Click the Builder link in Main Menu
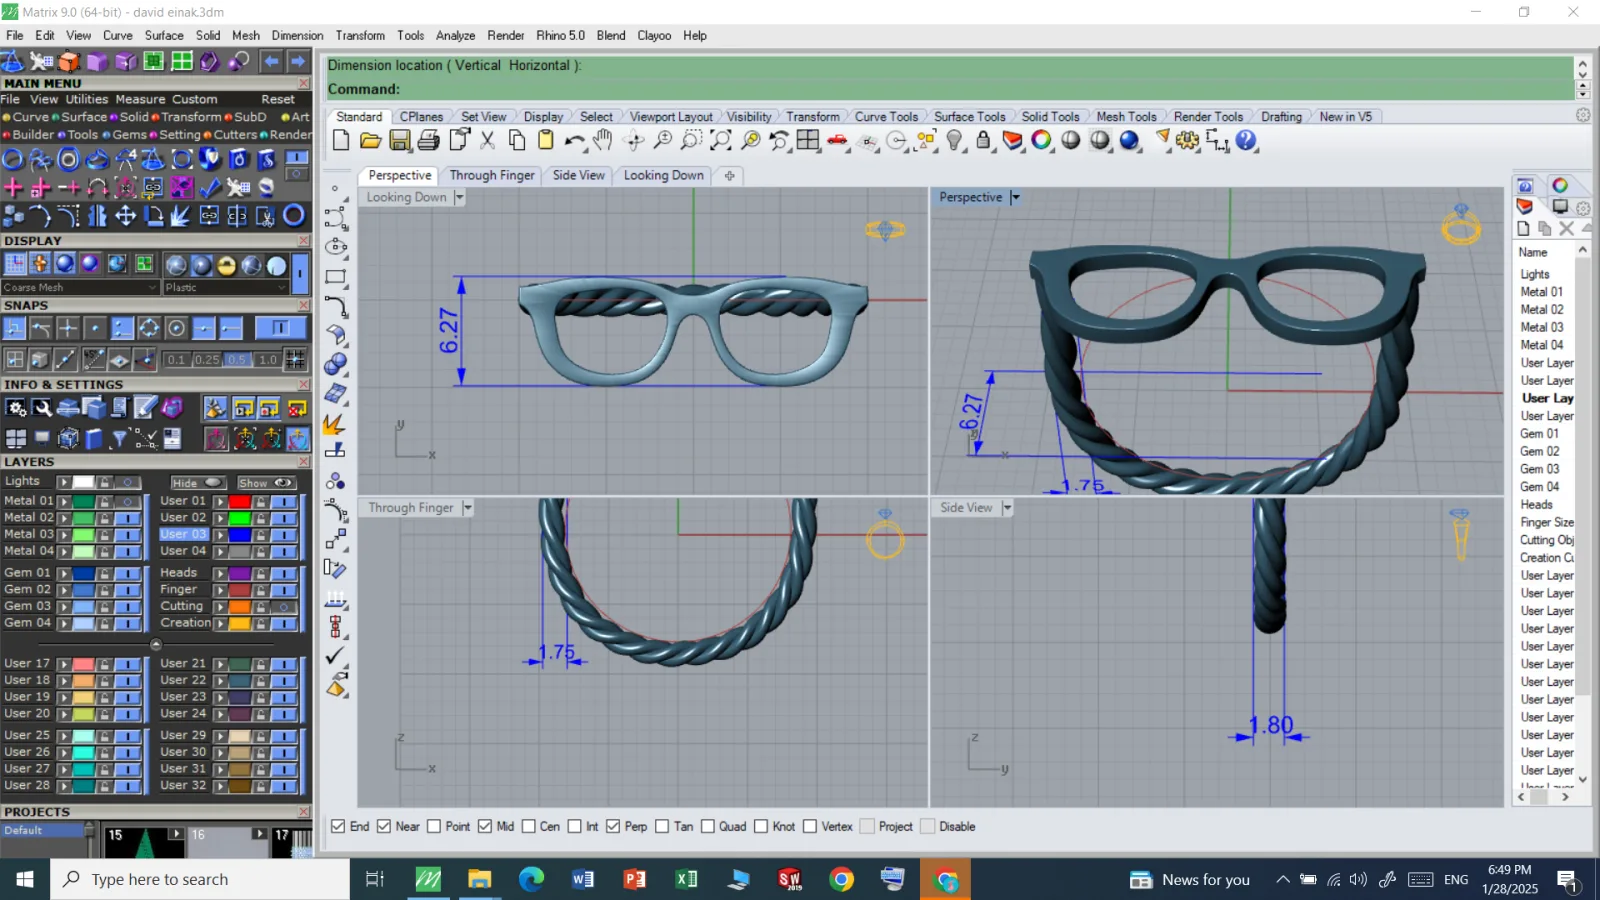Image resolution: width=1600 pixels, height=900 pixels. 33,135
